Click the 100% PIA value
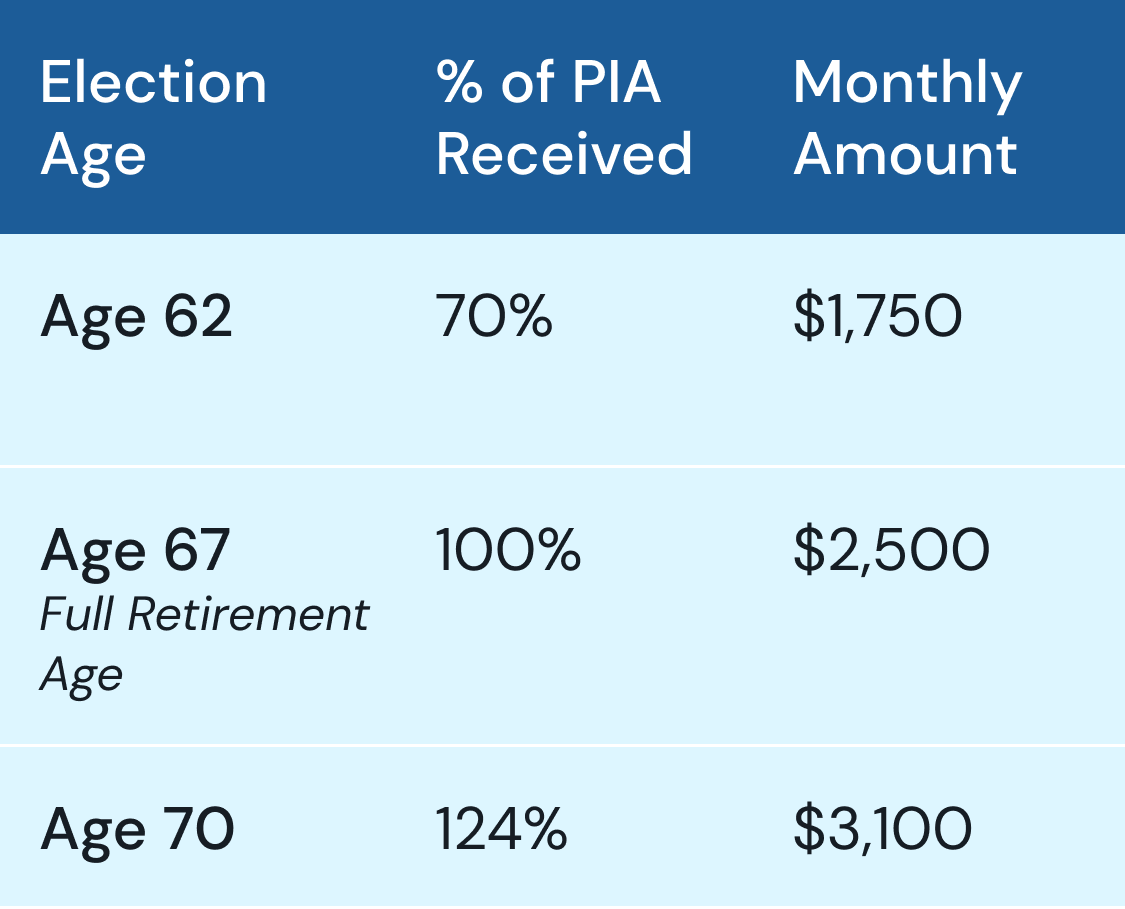1125x909 pixels. point(508,549)
